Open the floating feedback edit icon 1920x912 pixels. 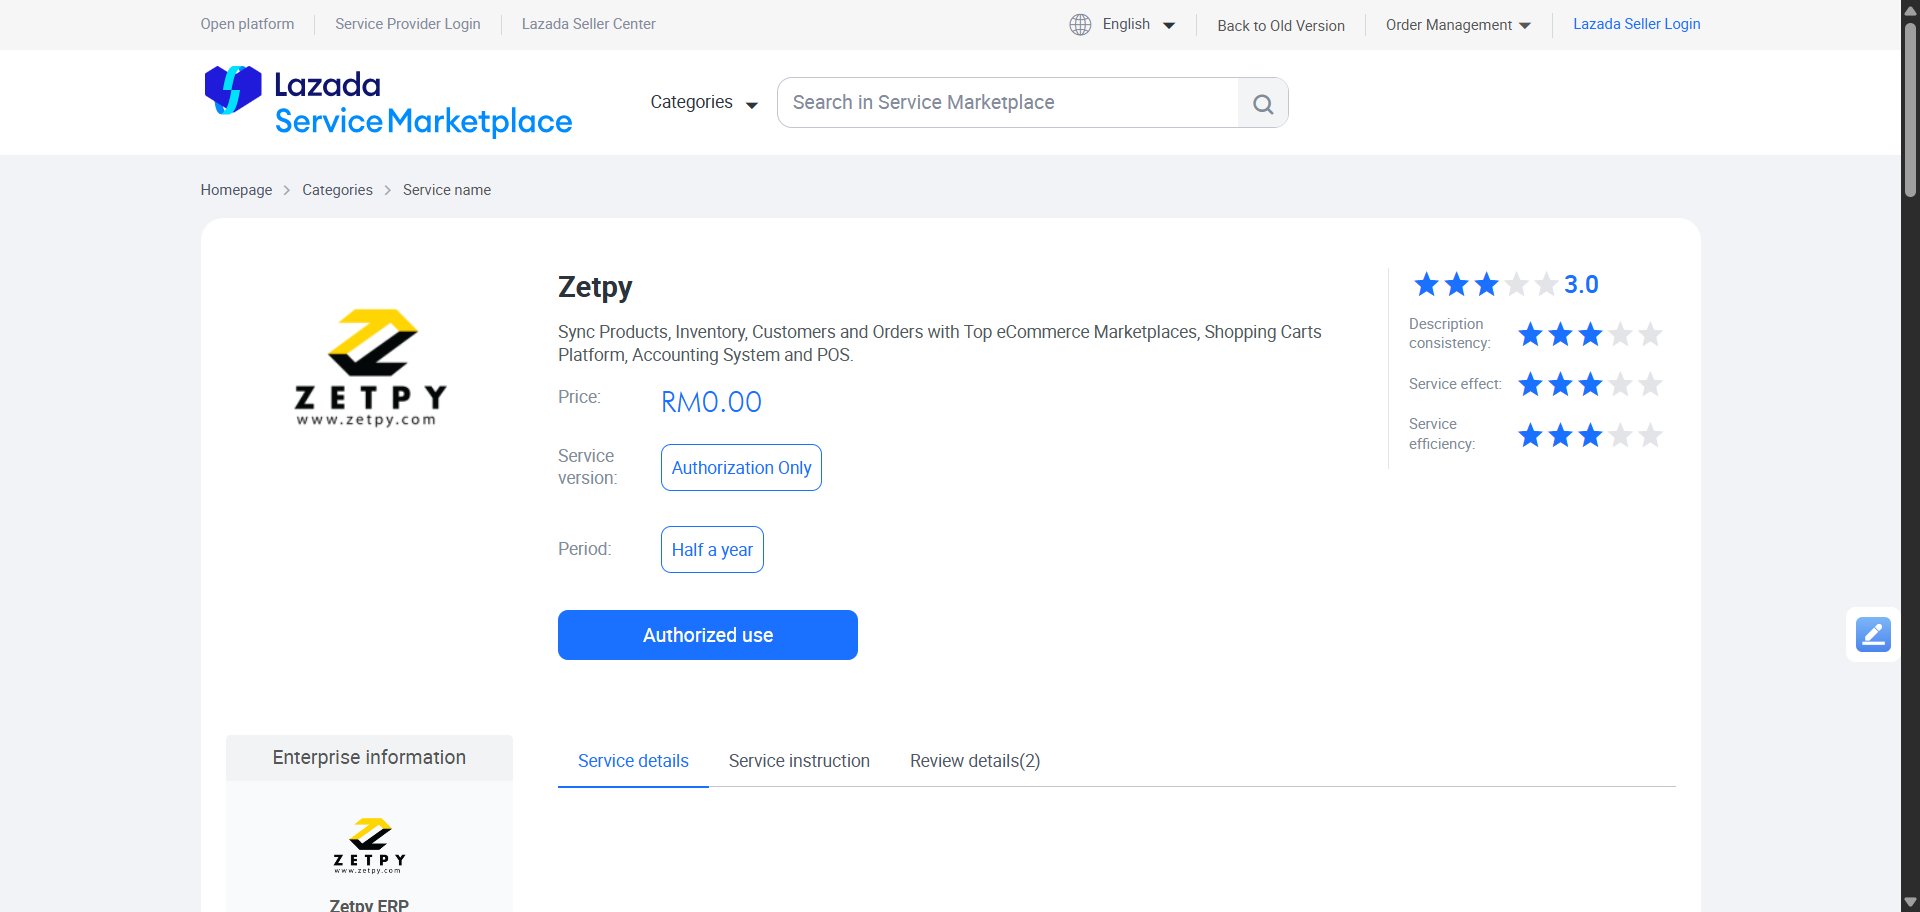coord(1873,634)
